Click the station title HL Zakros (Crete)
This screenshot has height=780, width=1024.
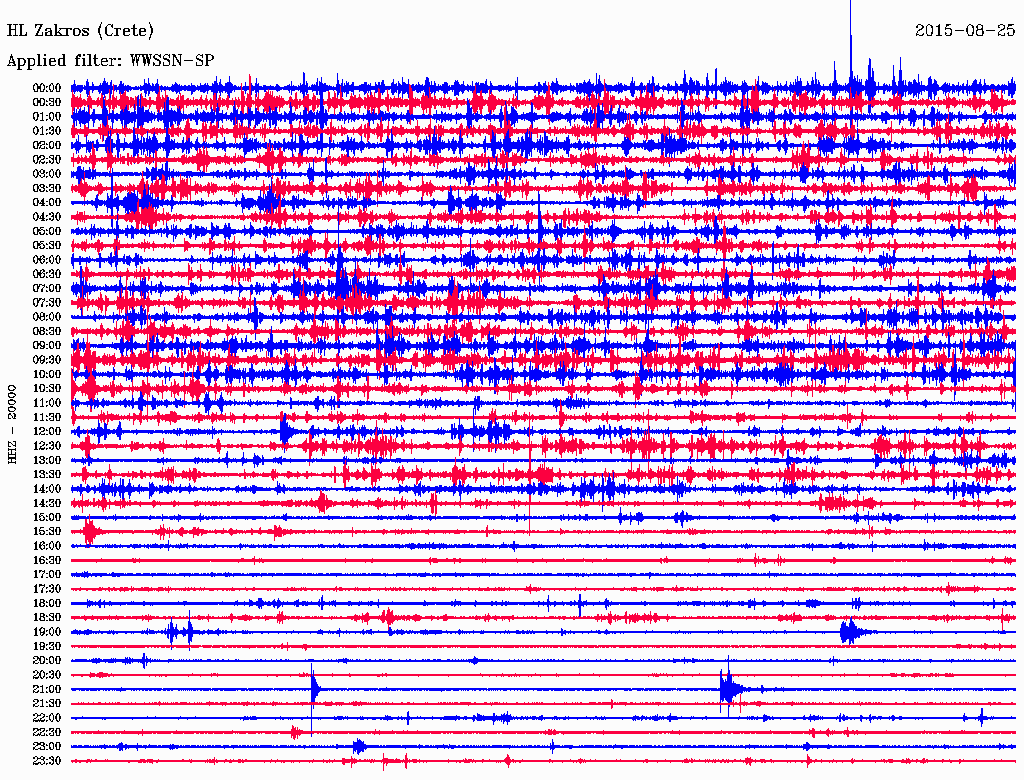click(x=80, y=30)
